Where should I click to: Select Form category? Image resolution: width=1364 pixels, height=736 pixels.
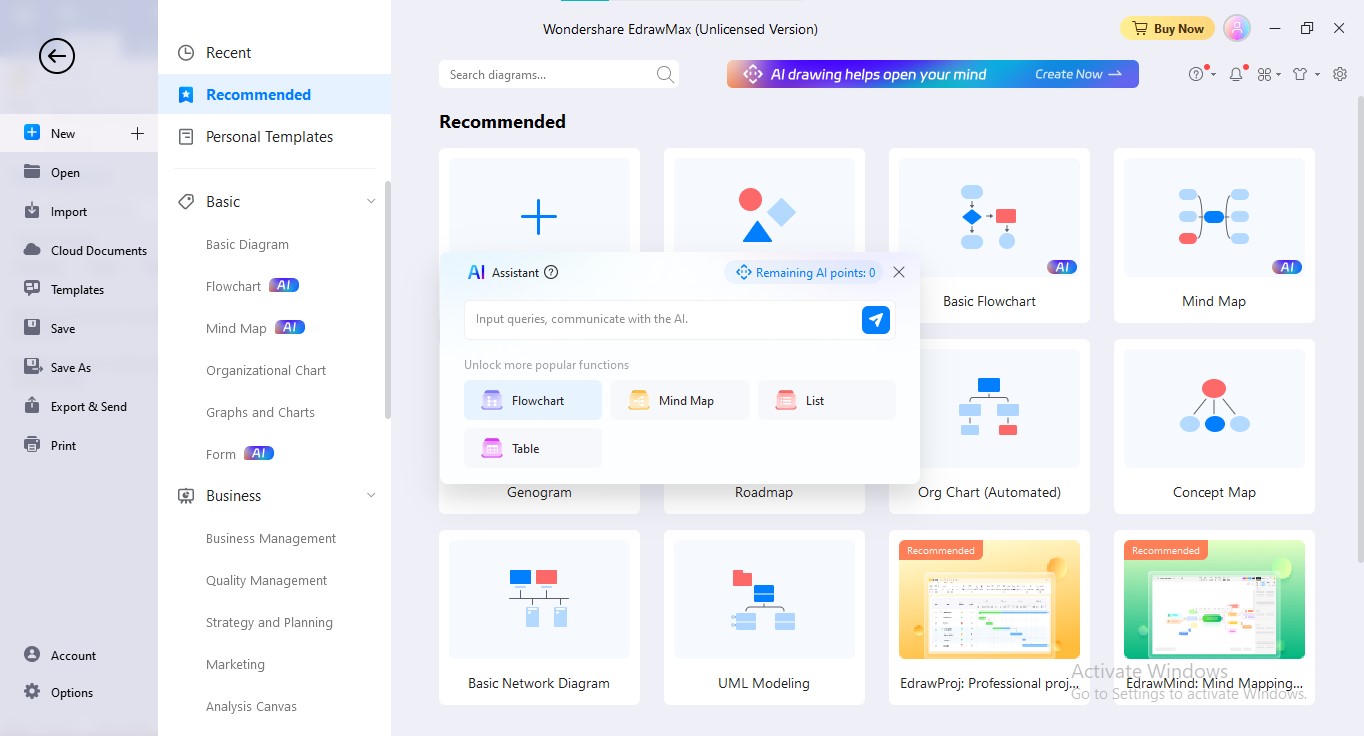221,454
